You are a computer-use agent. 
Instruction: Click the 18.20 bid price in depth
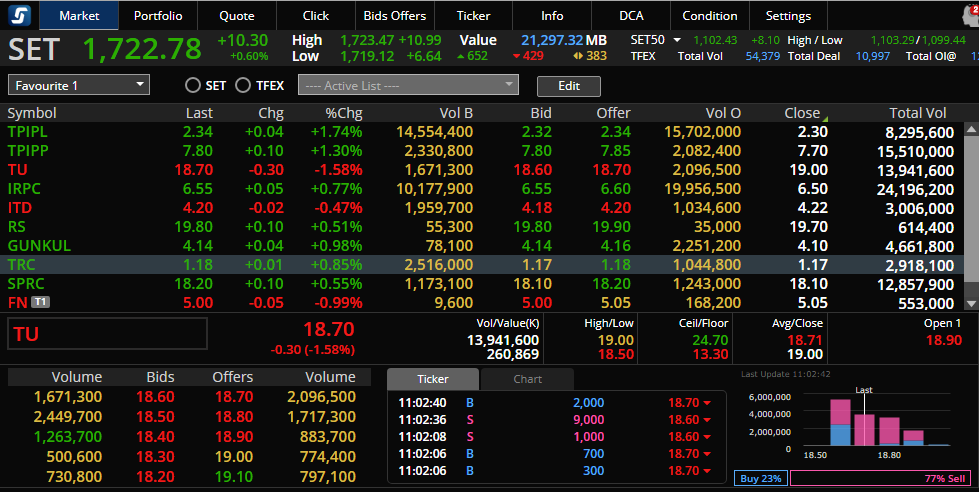click(x=155, y=476)
